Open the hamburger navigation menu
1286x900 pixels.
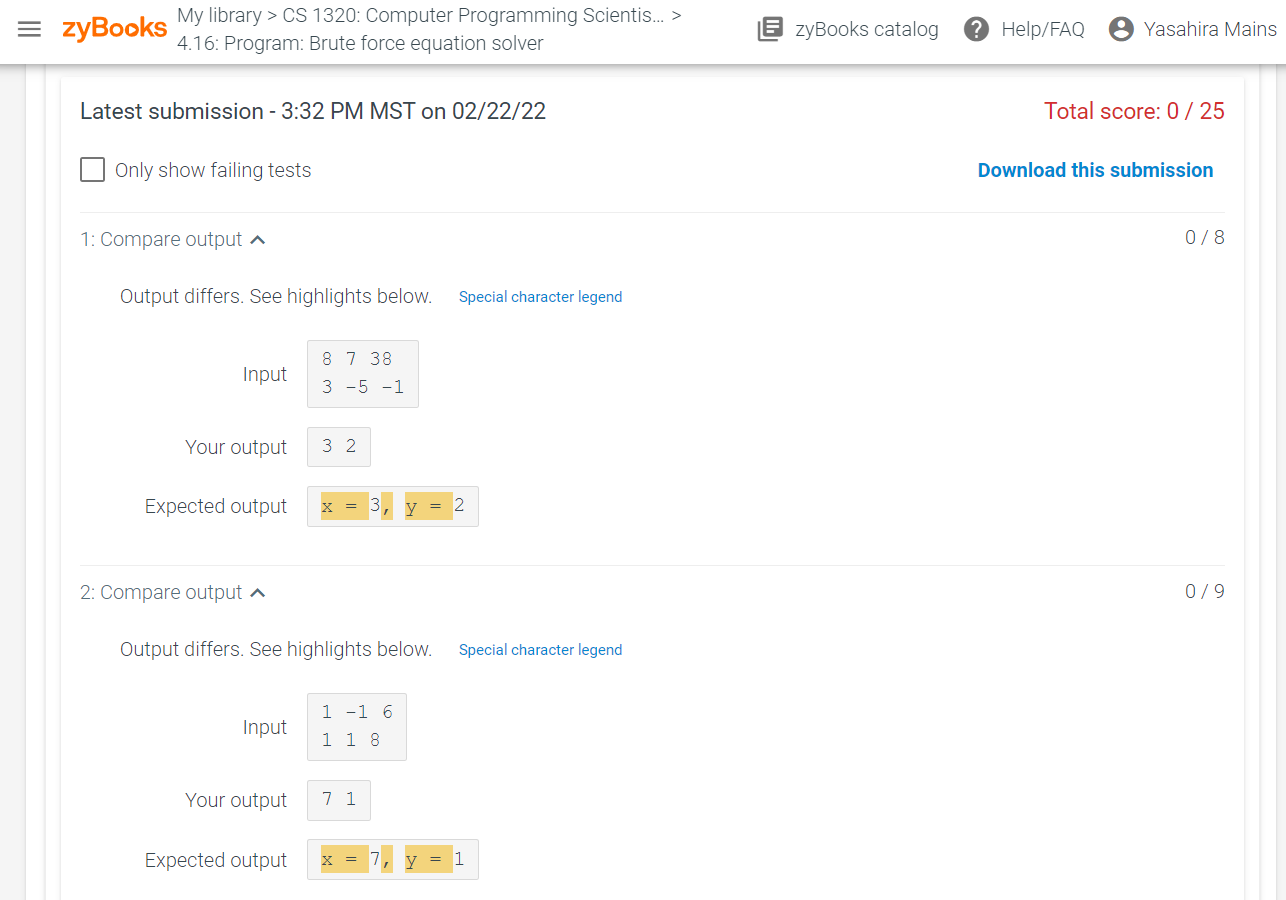point(29,29)
